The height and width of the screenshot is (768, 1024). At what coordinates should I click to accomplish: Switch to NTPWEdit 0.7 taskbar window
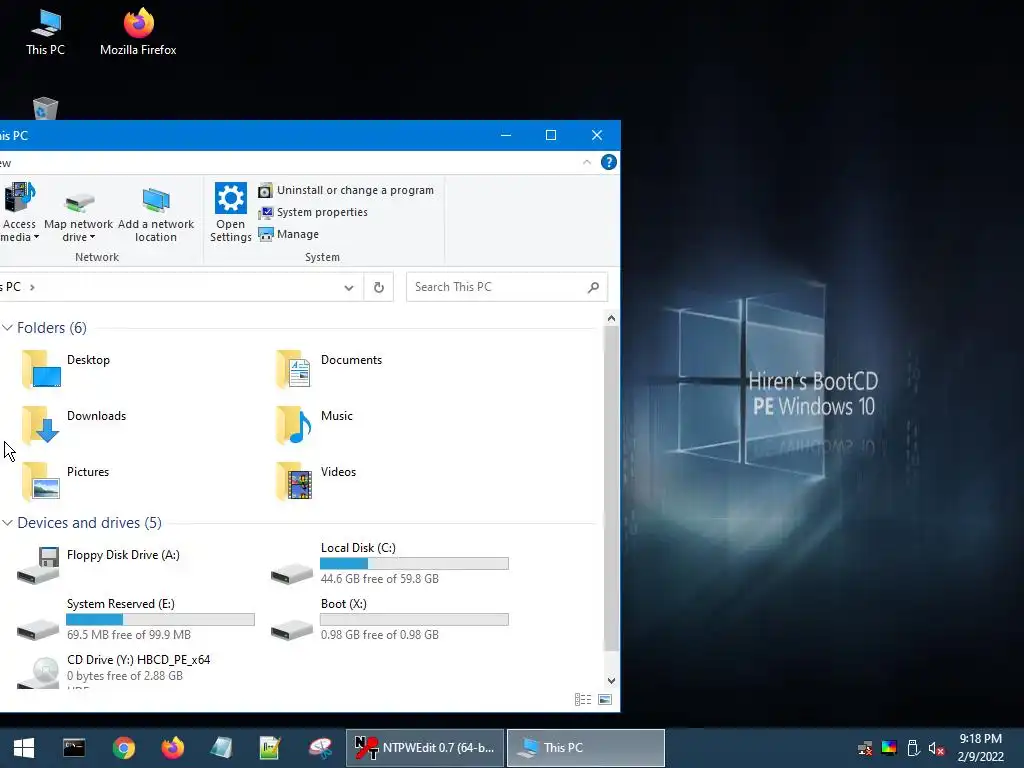[425, 748]
